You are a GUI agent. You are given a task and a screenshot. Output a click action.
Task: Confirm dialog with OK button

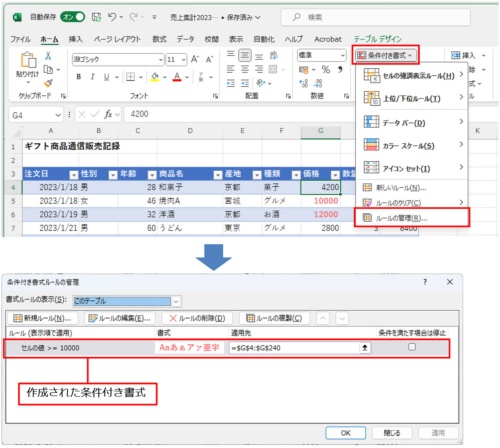coord(346,433)
